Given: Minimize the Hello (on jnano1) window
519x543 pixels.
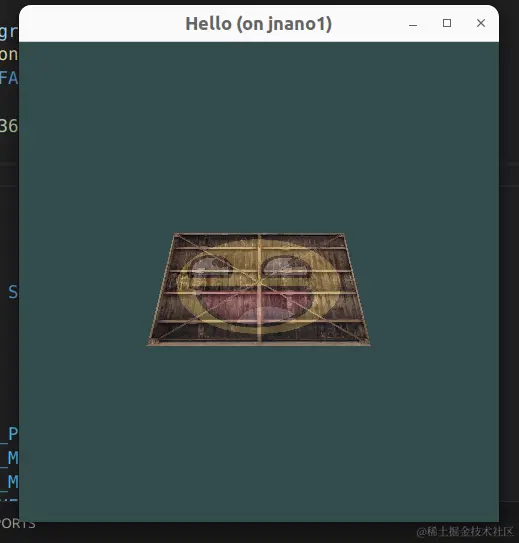Looking at the screenshot, I should tap(413, 24).
